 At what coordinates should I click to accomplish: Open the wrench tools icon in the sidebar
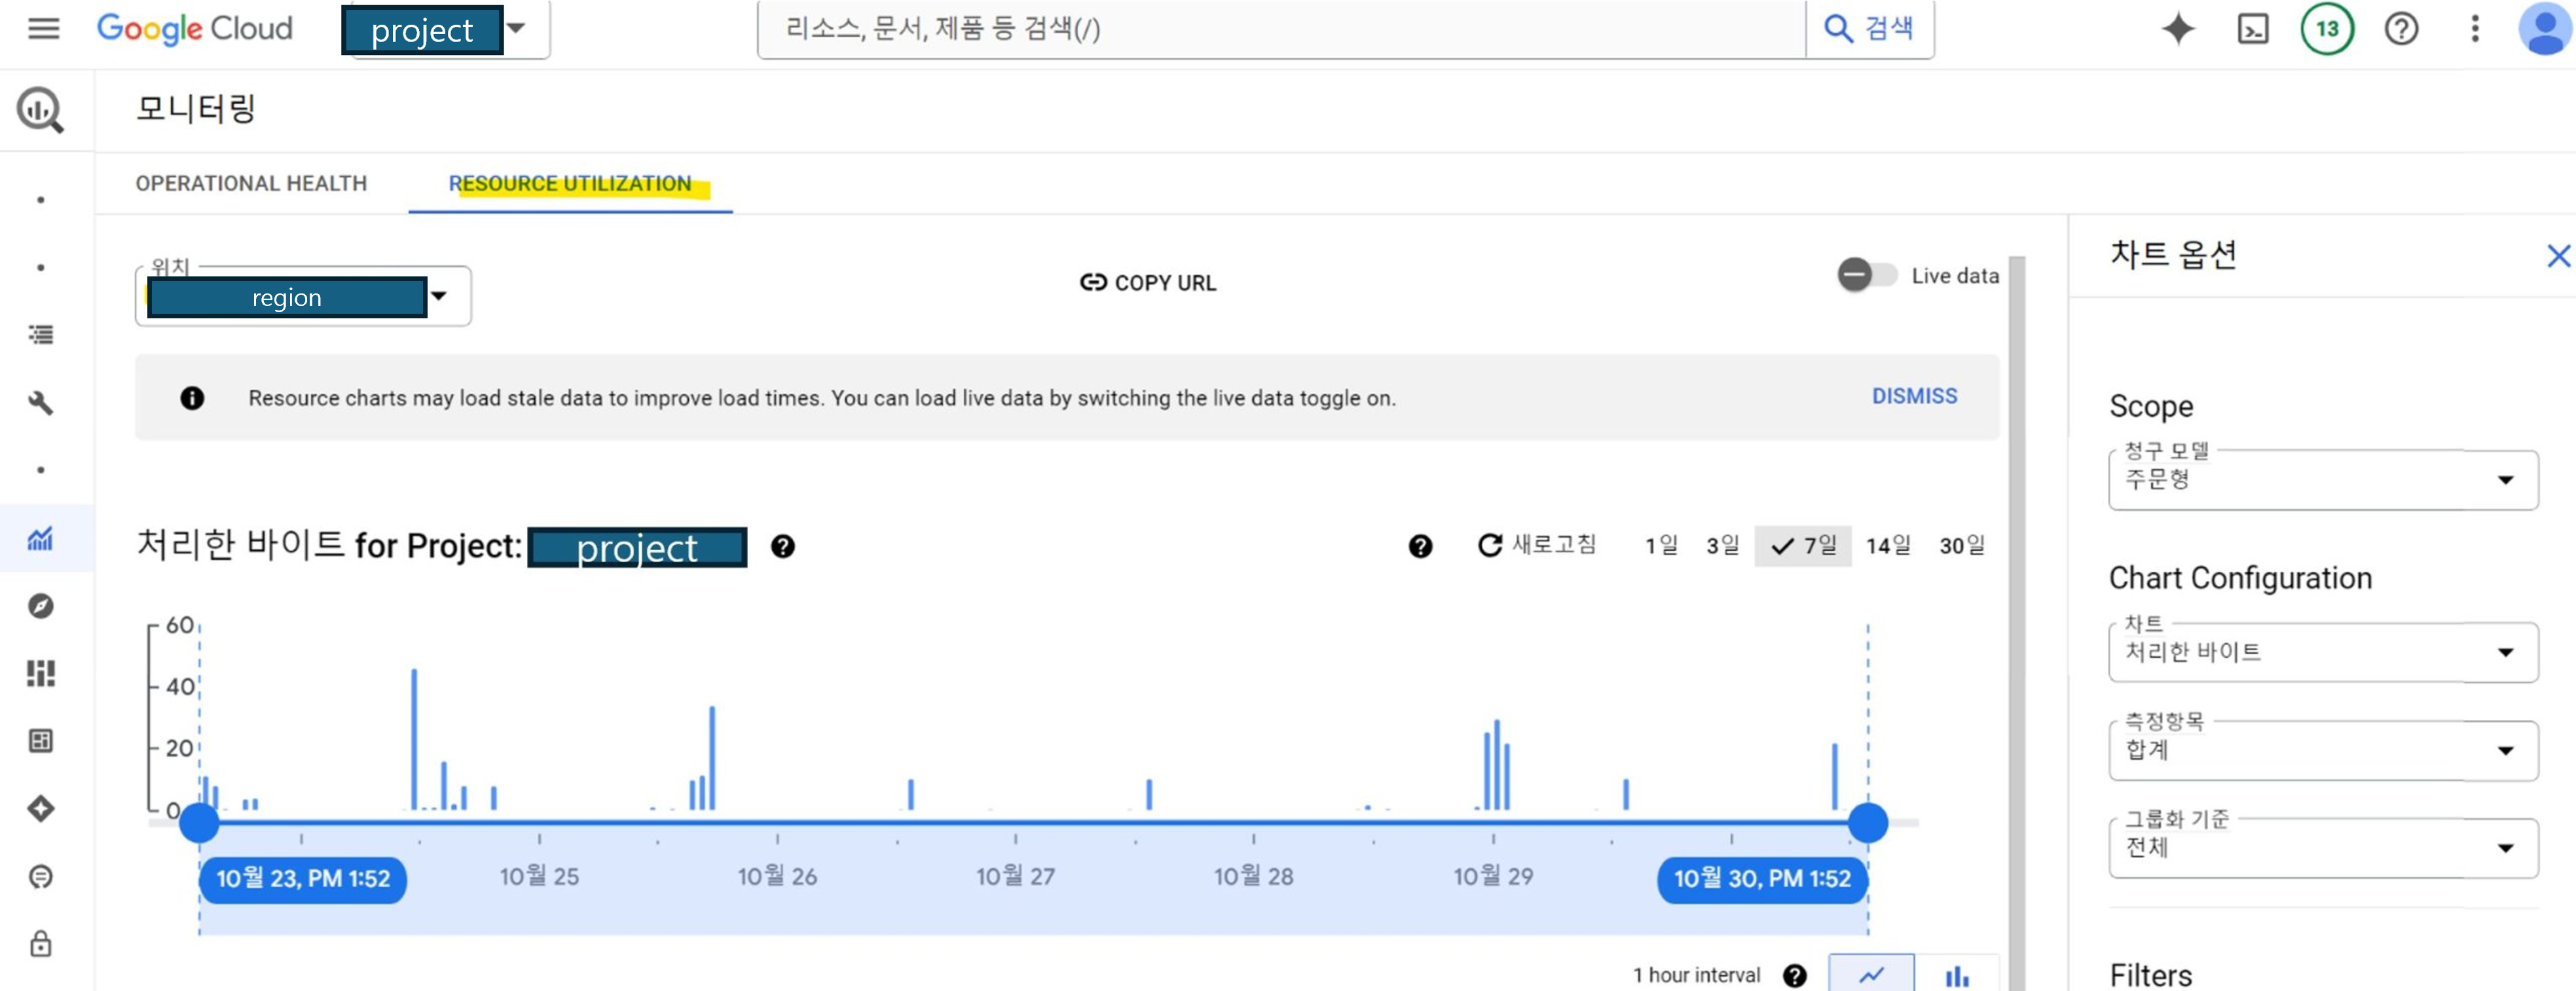click(x=41, y=403)
